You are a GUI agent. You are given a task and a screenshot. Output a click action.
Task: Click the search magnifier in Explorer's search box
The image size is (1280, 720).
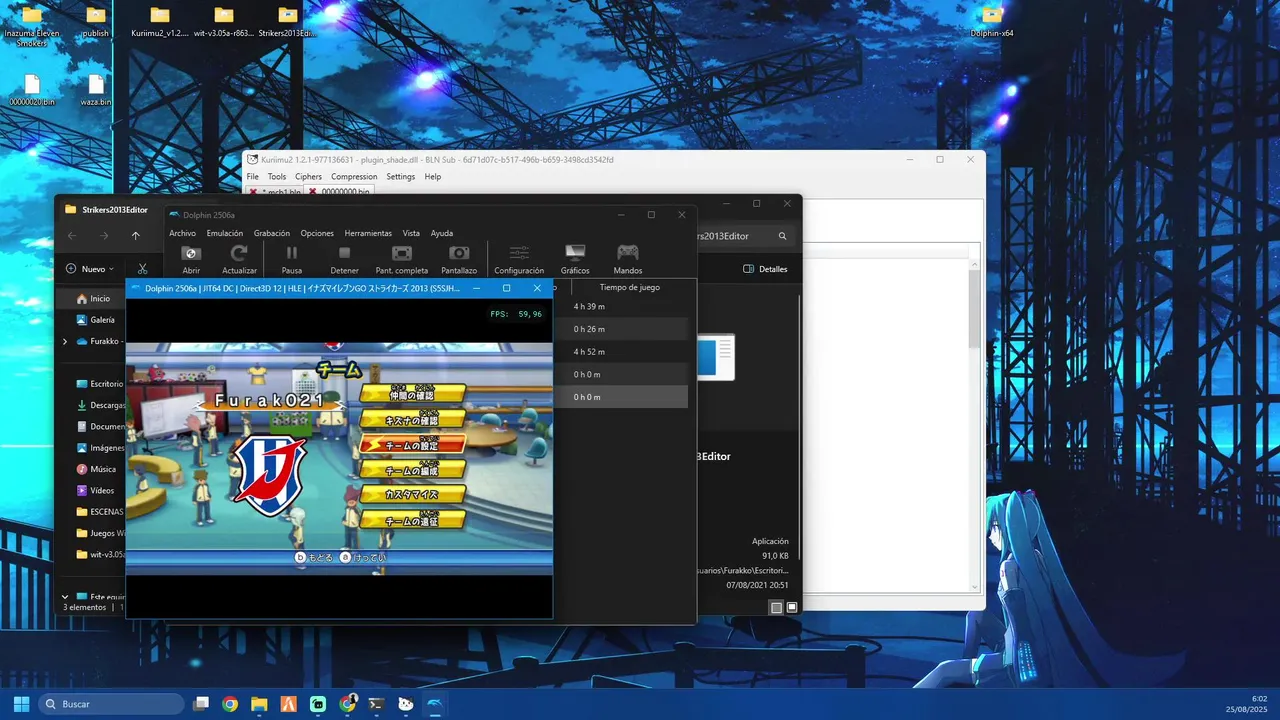tap(782, 236)
